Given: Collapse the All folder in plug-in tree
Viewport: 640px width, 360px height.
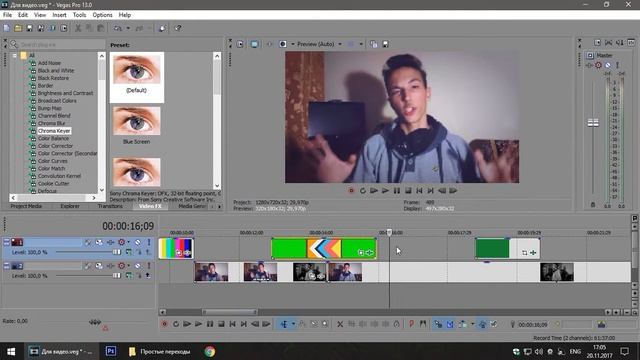Looking at the screenshot, I should [x=15, y=56].
